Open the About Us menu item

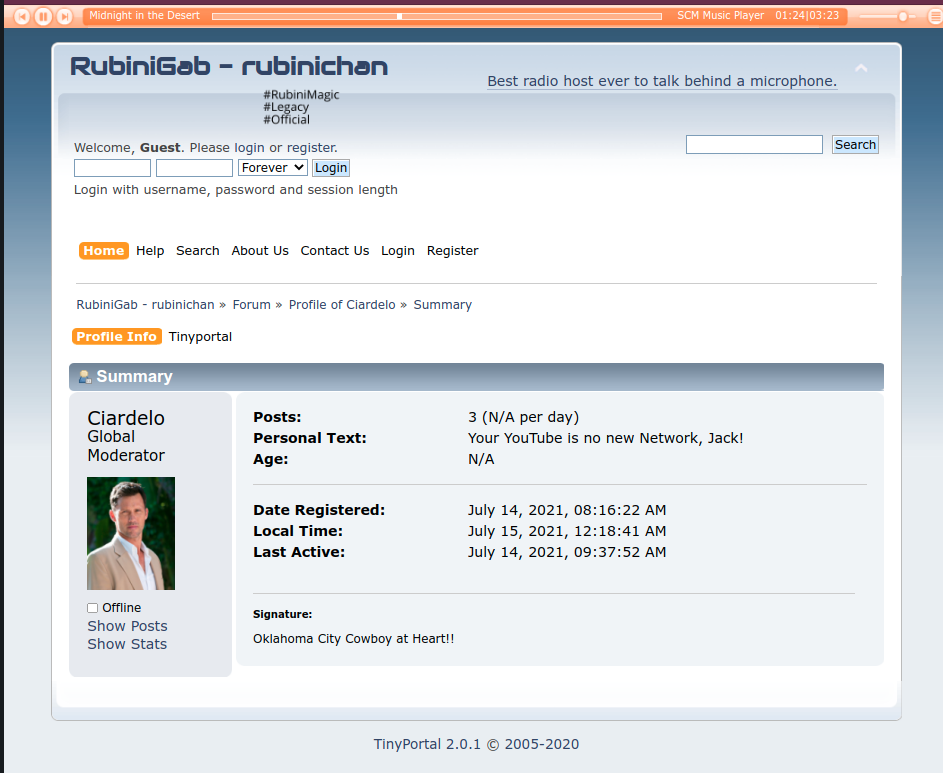pos(260,251)
